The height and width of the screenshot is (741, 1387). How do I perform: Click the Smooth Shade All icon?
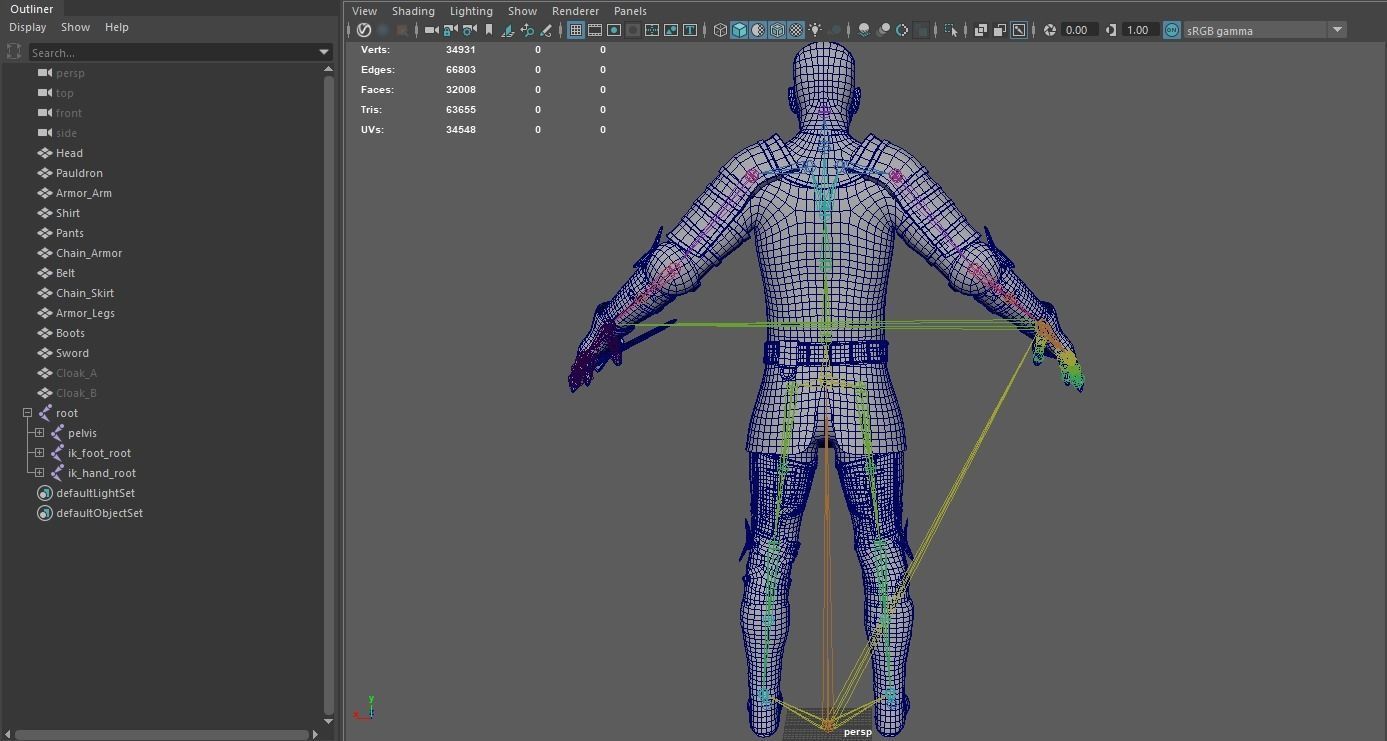click(739, 30)
